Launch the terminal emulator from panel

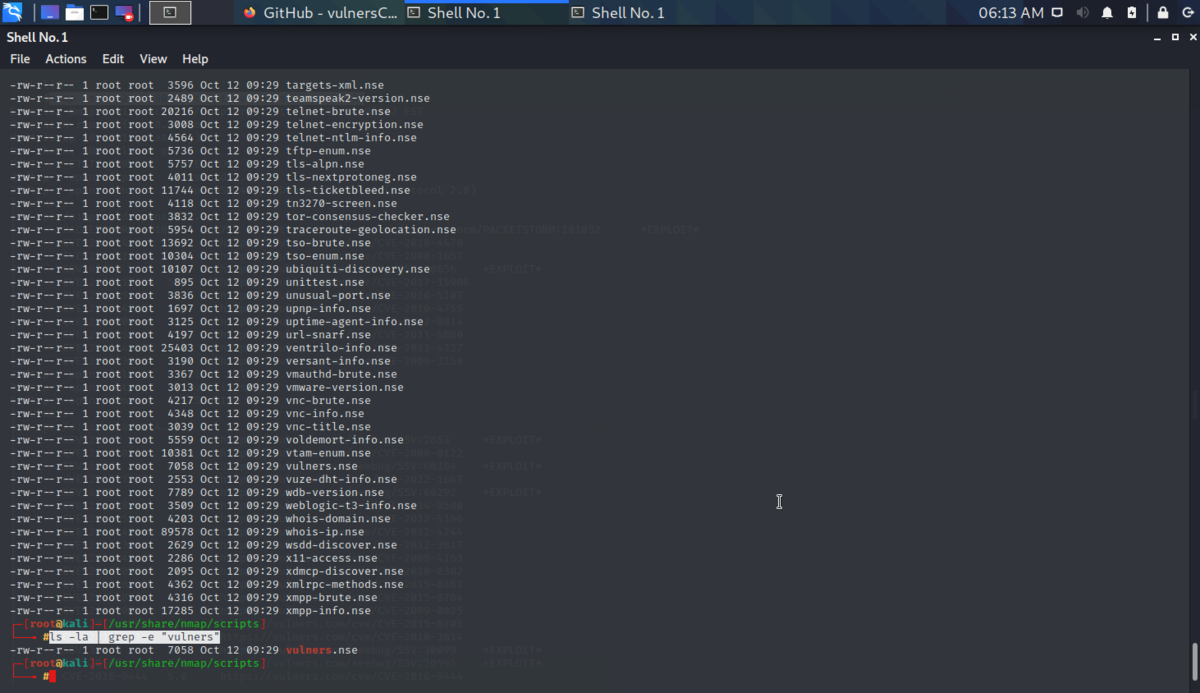coord(100,13)
